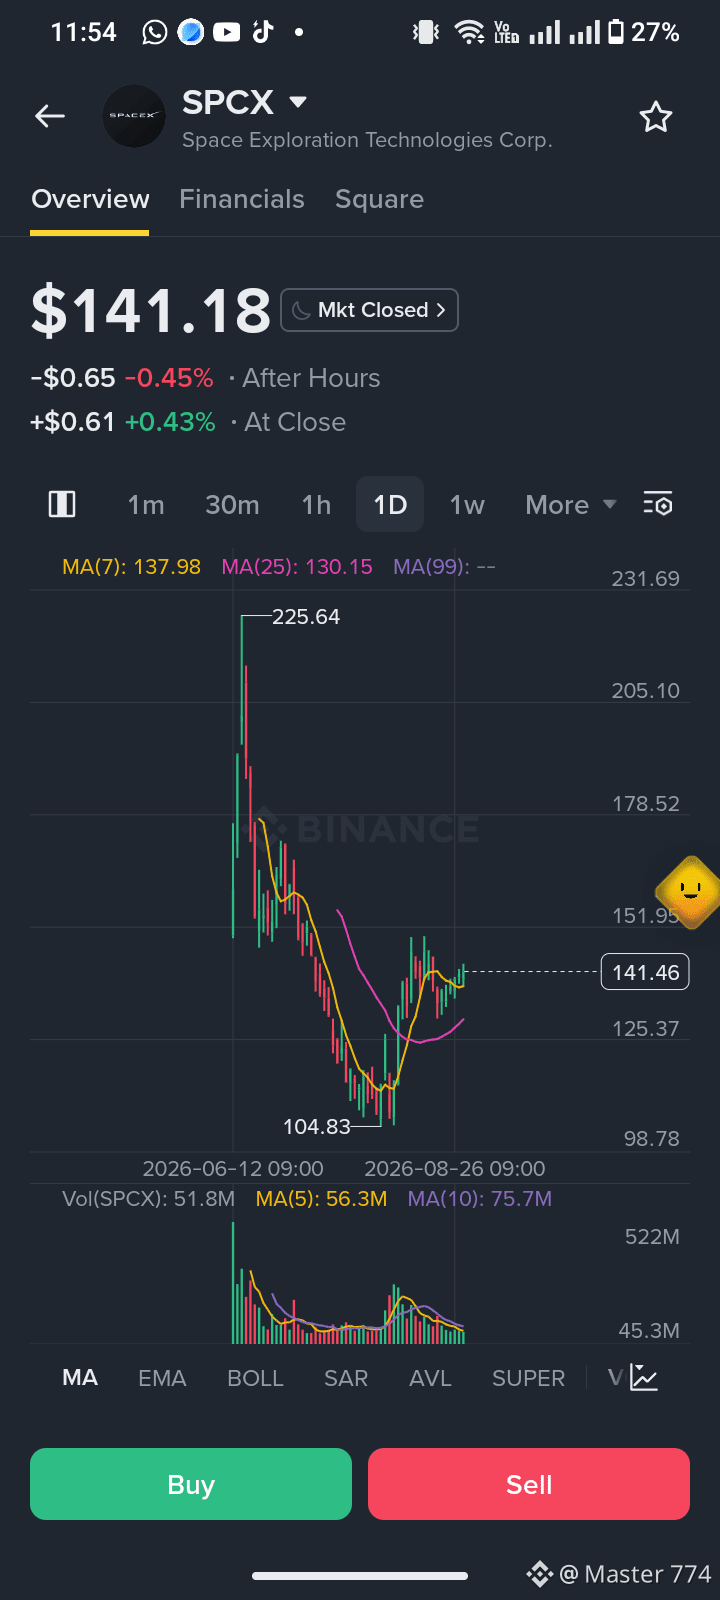Tap the MA(99) label
Viewport: 720px width, 1600px height.
[444, 567]
